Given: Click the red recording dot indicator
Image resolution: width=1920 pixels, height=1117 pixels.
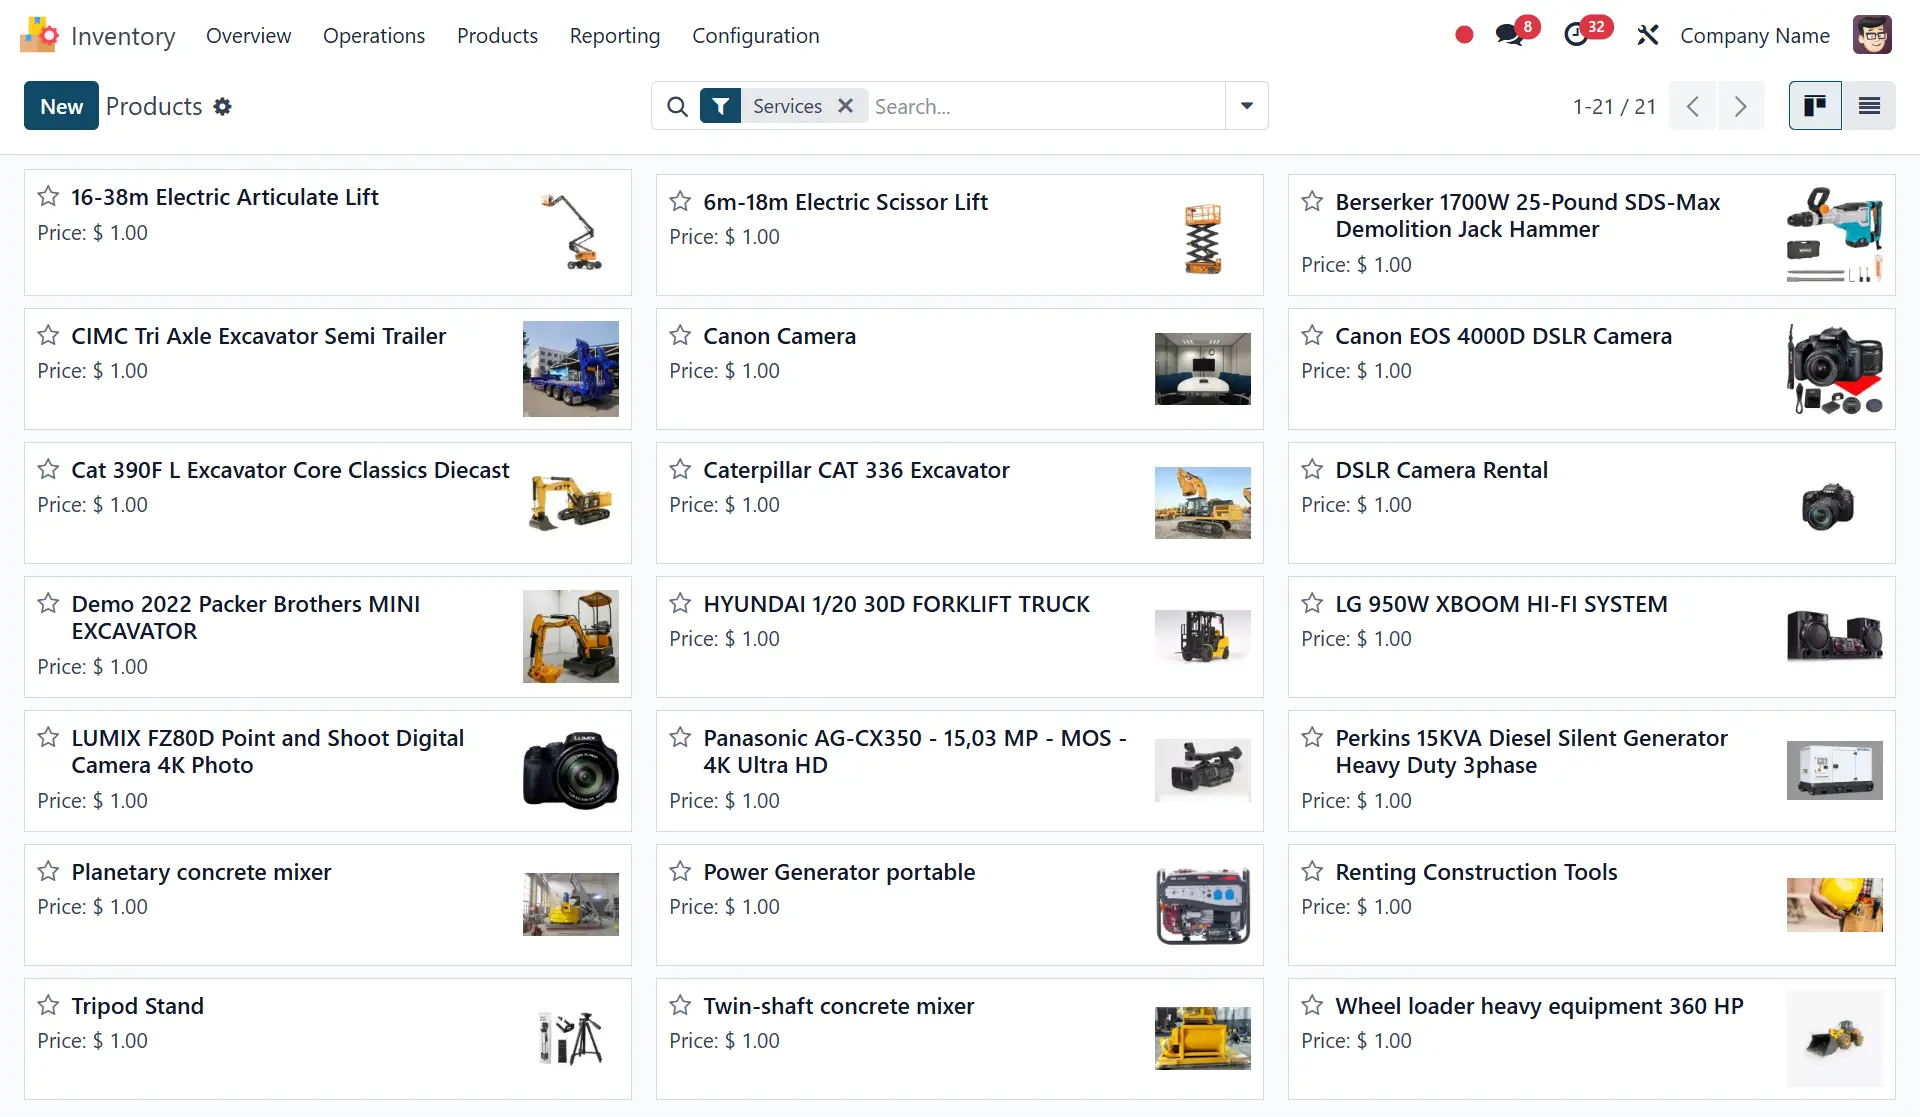Looking at the screenshot, I should click(1464, 35).
